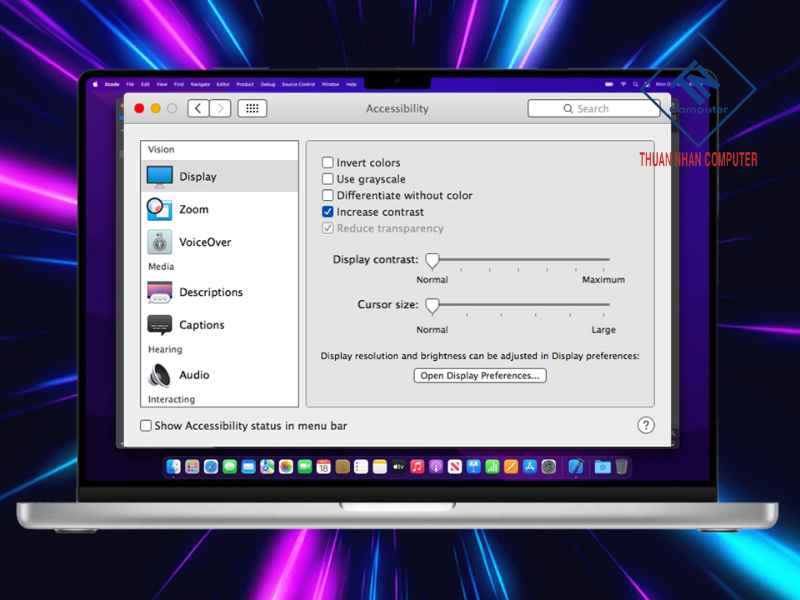This screenshot has height=600, width=800.
Task: Enable Invert colors checkbox
Action: point(328,163)
